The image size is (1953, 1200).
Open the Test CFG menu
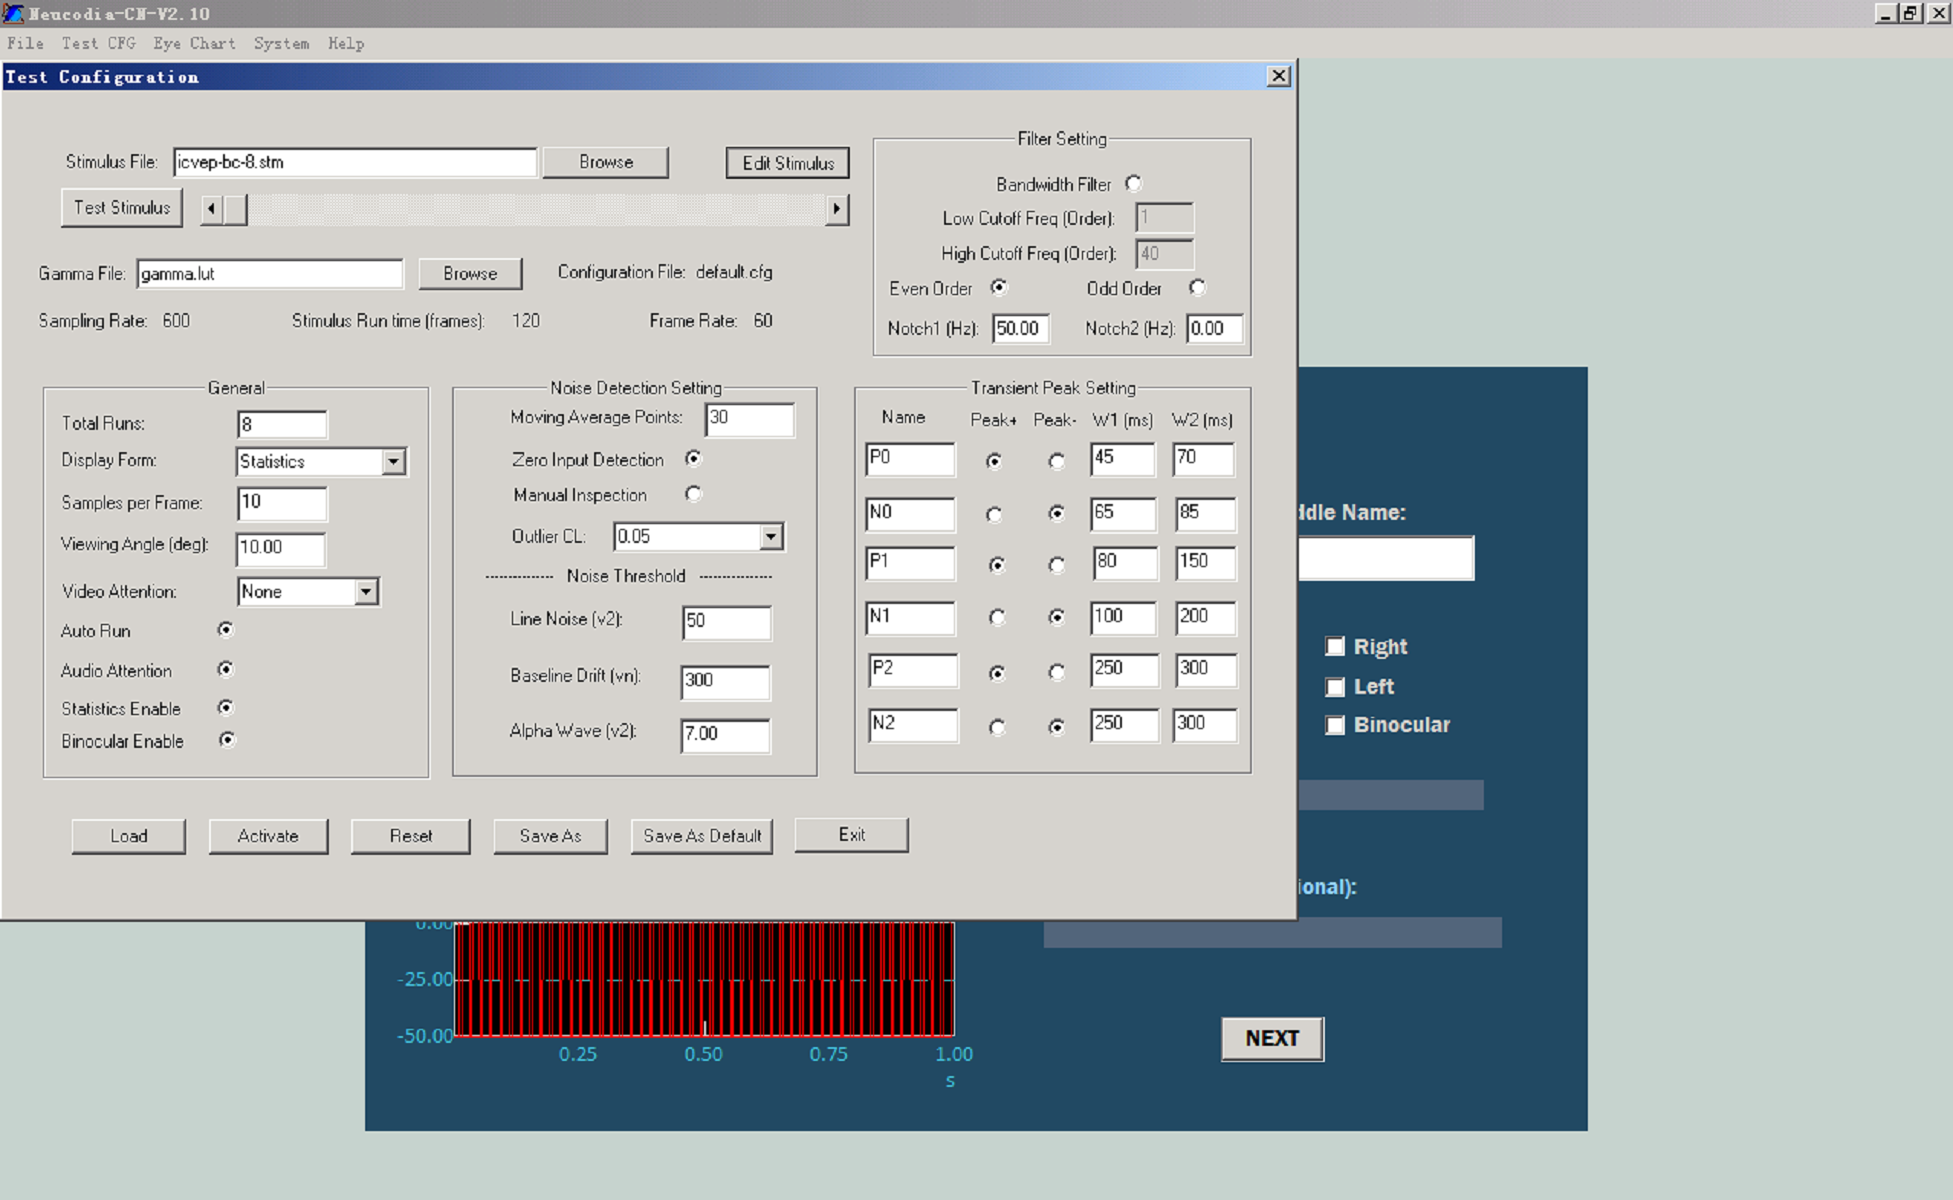(x=98, y=43)
